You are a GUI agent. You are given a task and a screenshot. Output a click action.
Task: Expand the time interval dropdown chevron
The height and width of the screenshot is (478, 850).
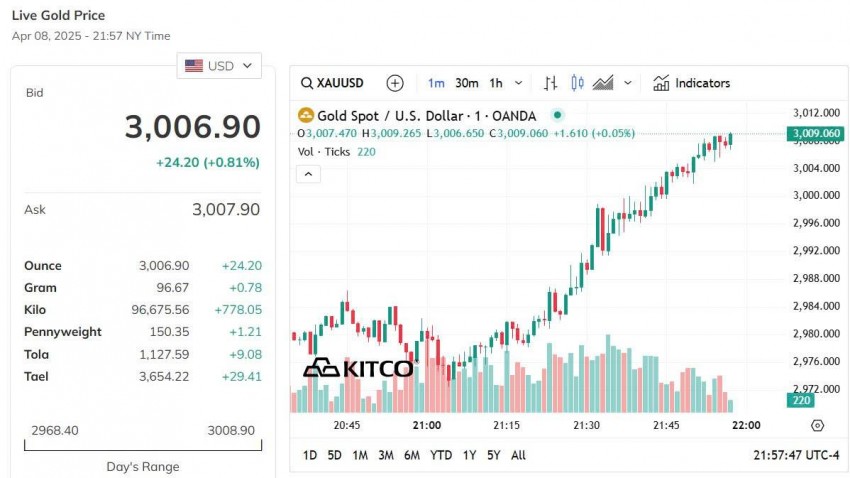pyautogui.click(x=518, y=83)
